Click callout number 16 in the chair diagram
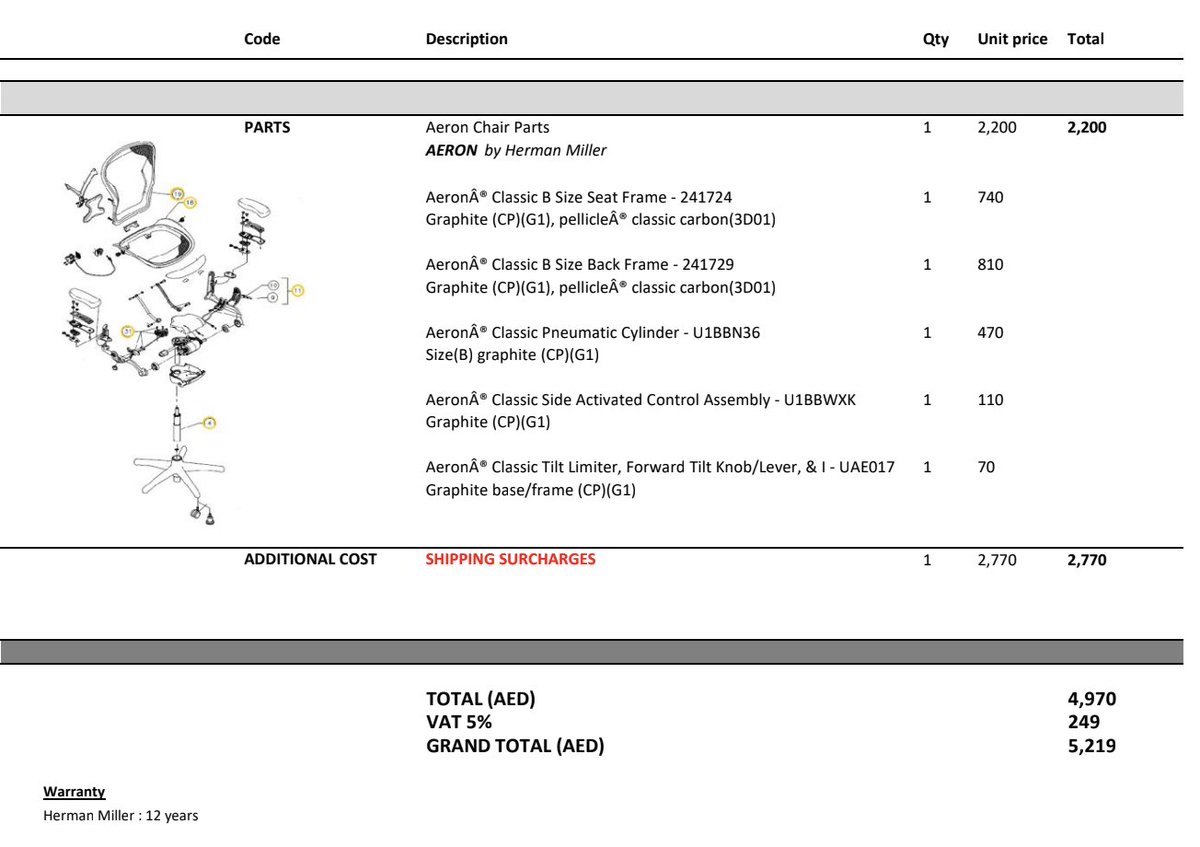 click(x=191, y=202)
